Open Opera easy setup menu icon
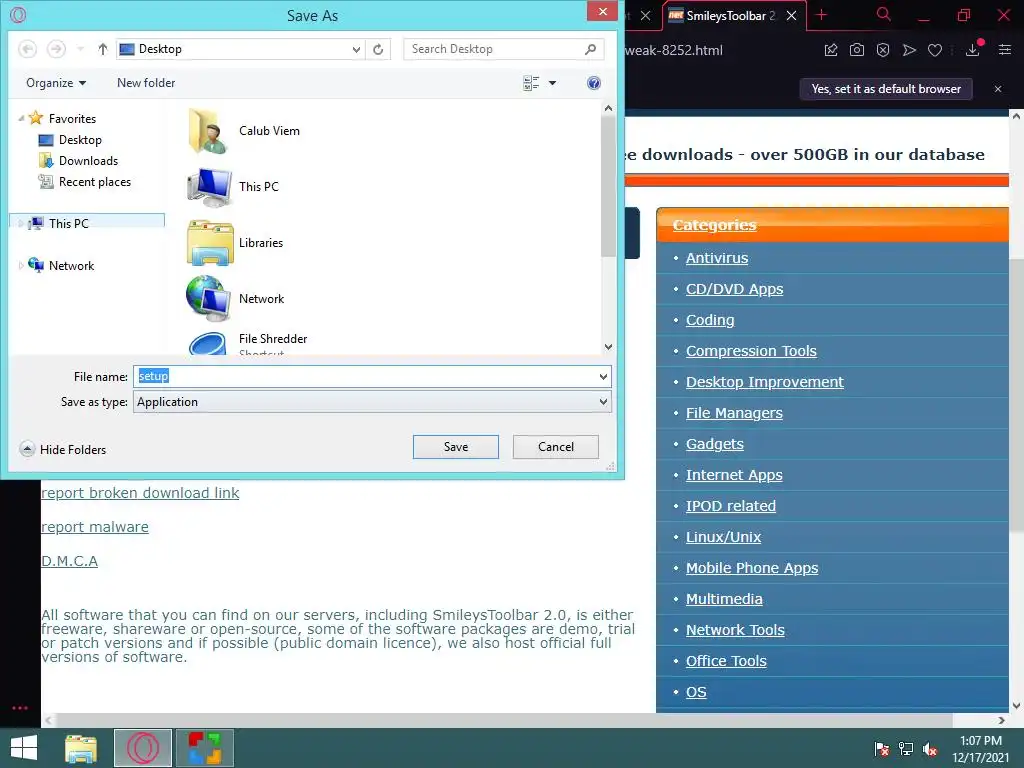Viewport: 1024px width, 768px height. point(1005,50)
